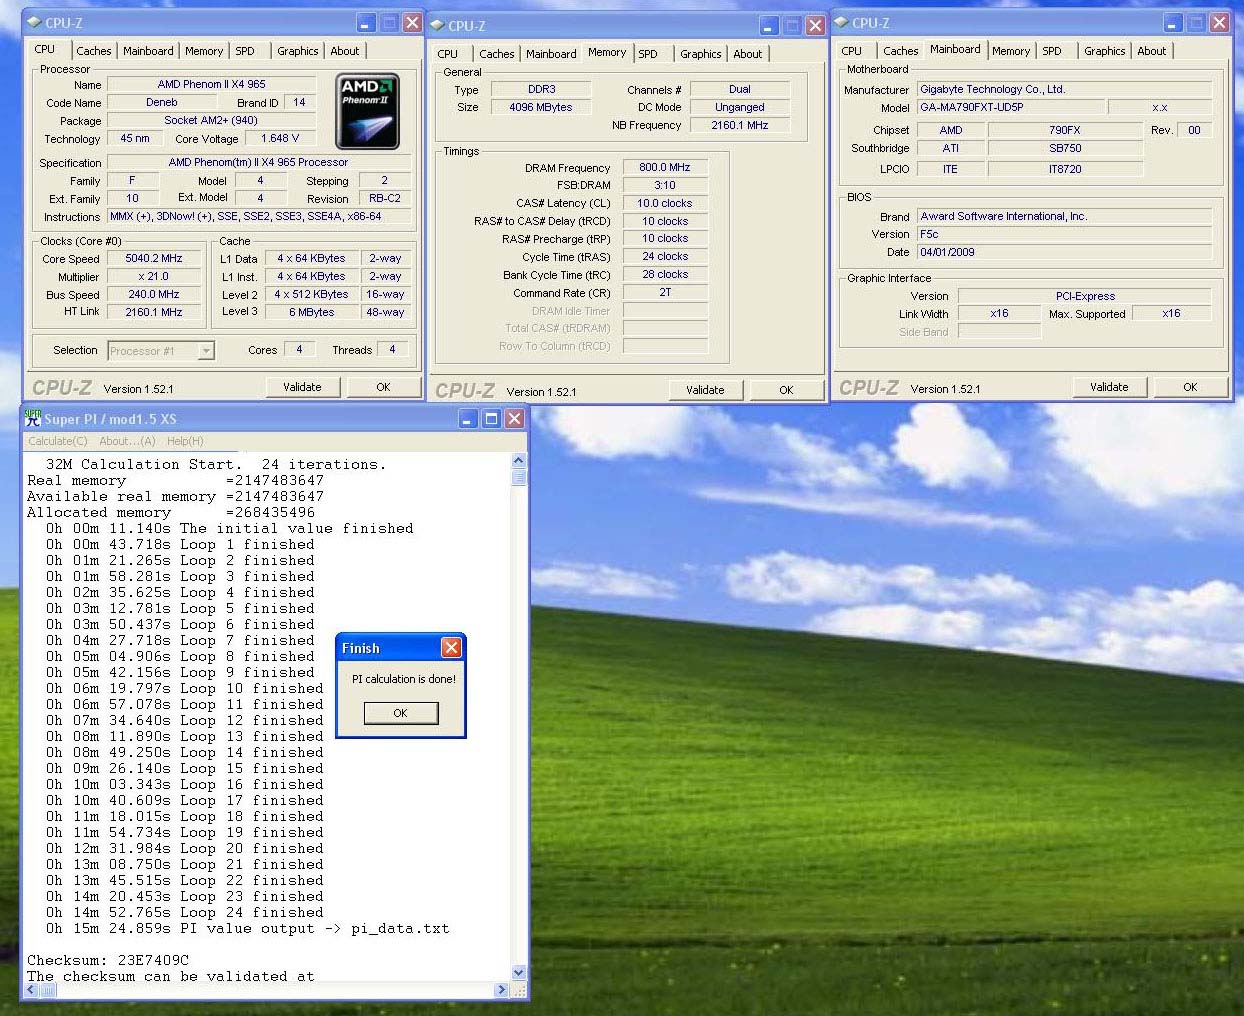Viewport: 1244px width, 1016px height.
Task: Click the Command Rate value 2T
Action: (x=665, y=293)
